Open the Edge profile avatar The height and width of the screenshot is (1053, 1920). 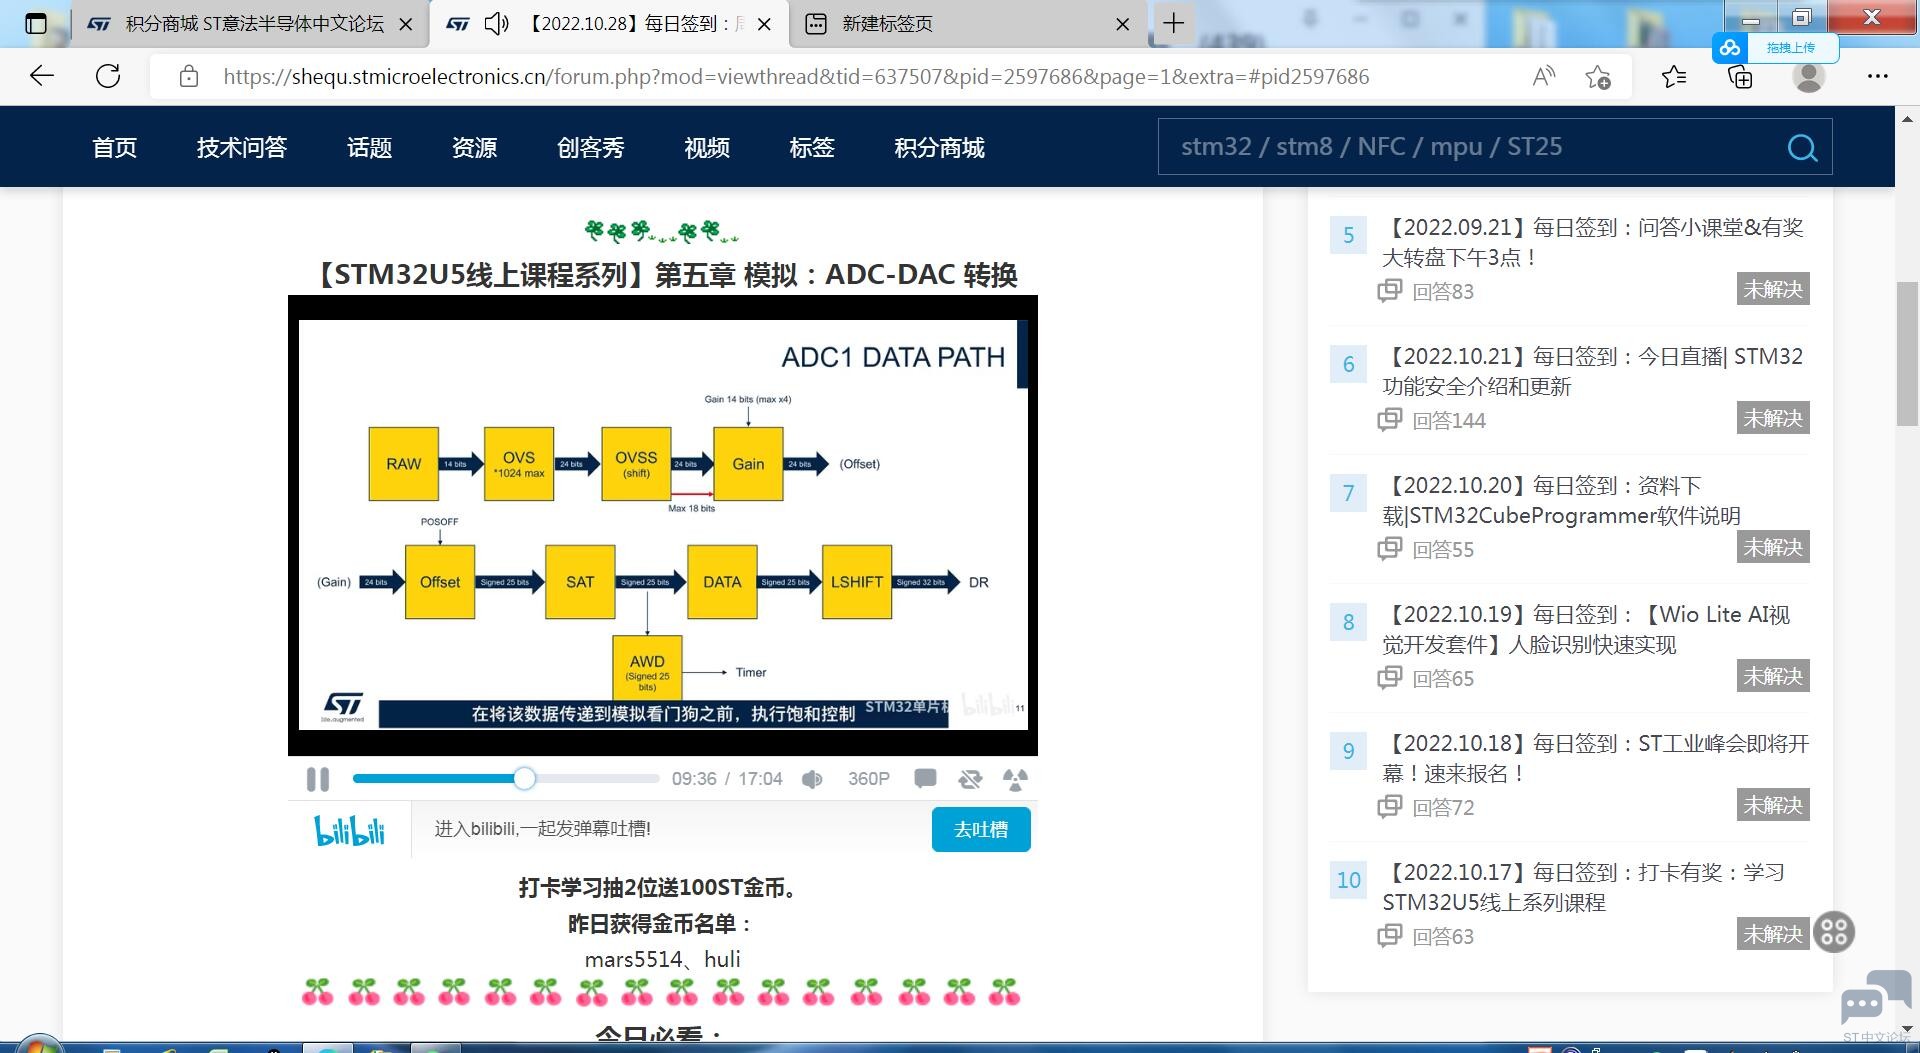[1808, 77]
